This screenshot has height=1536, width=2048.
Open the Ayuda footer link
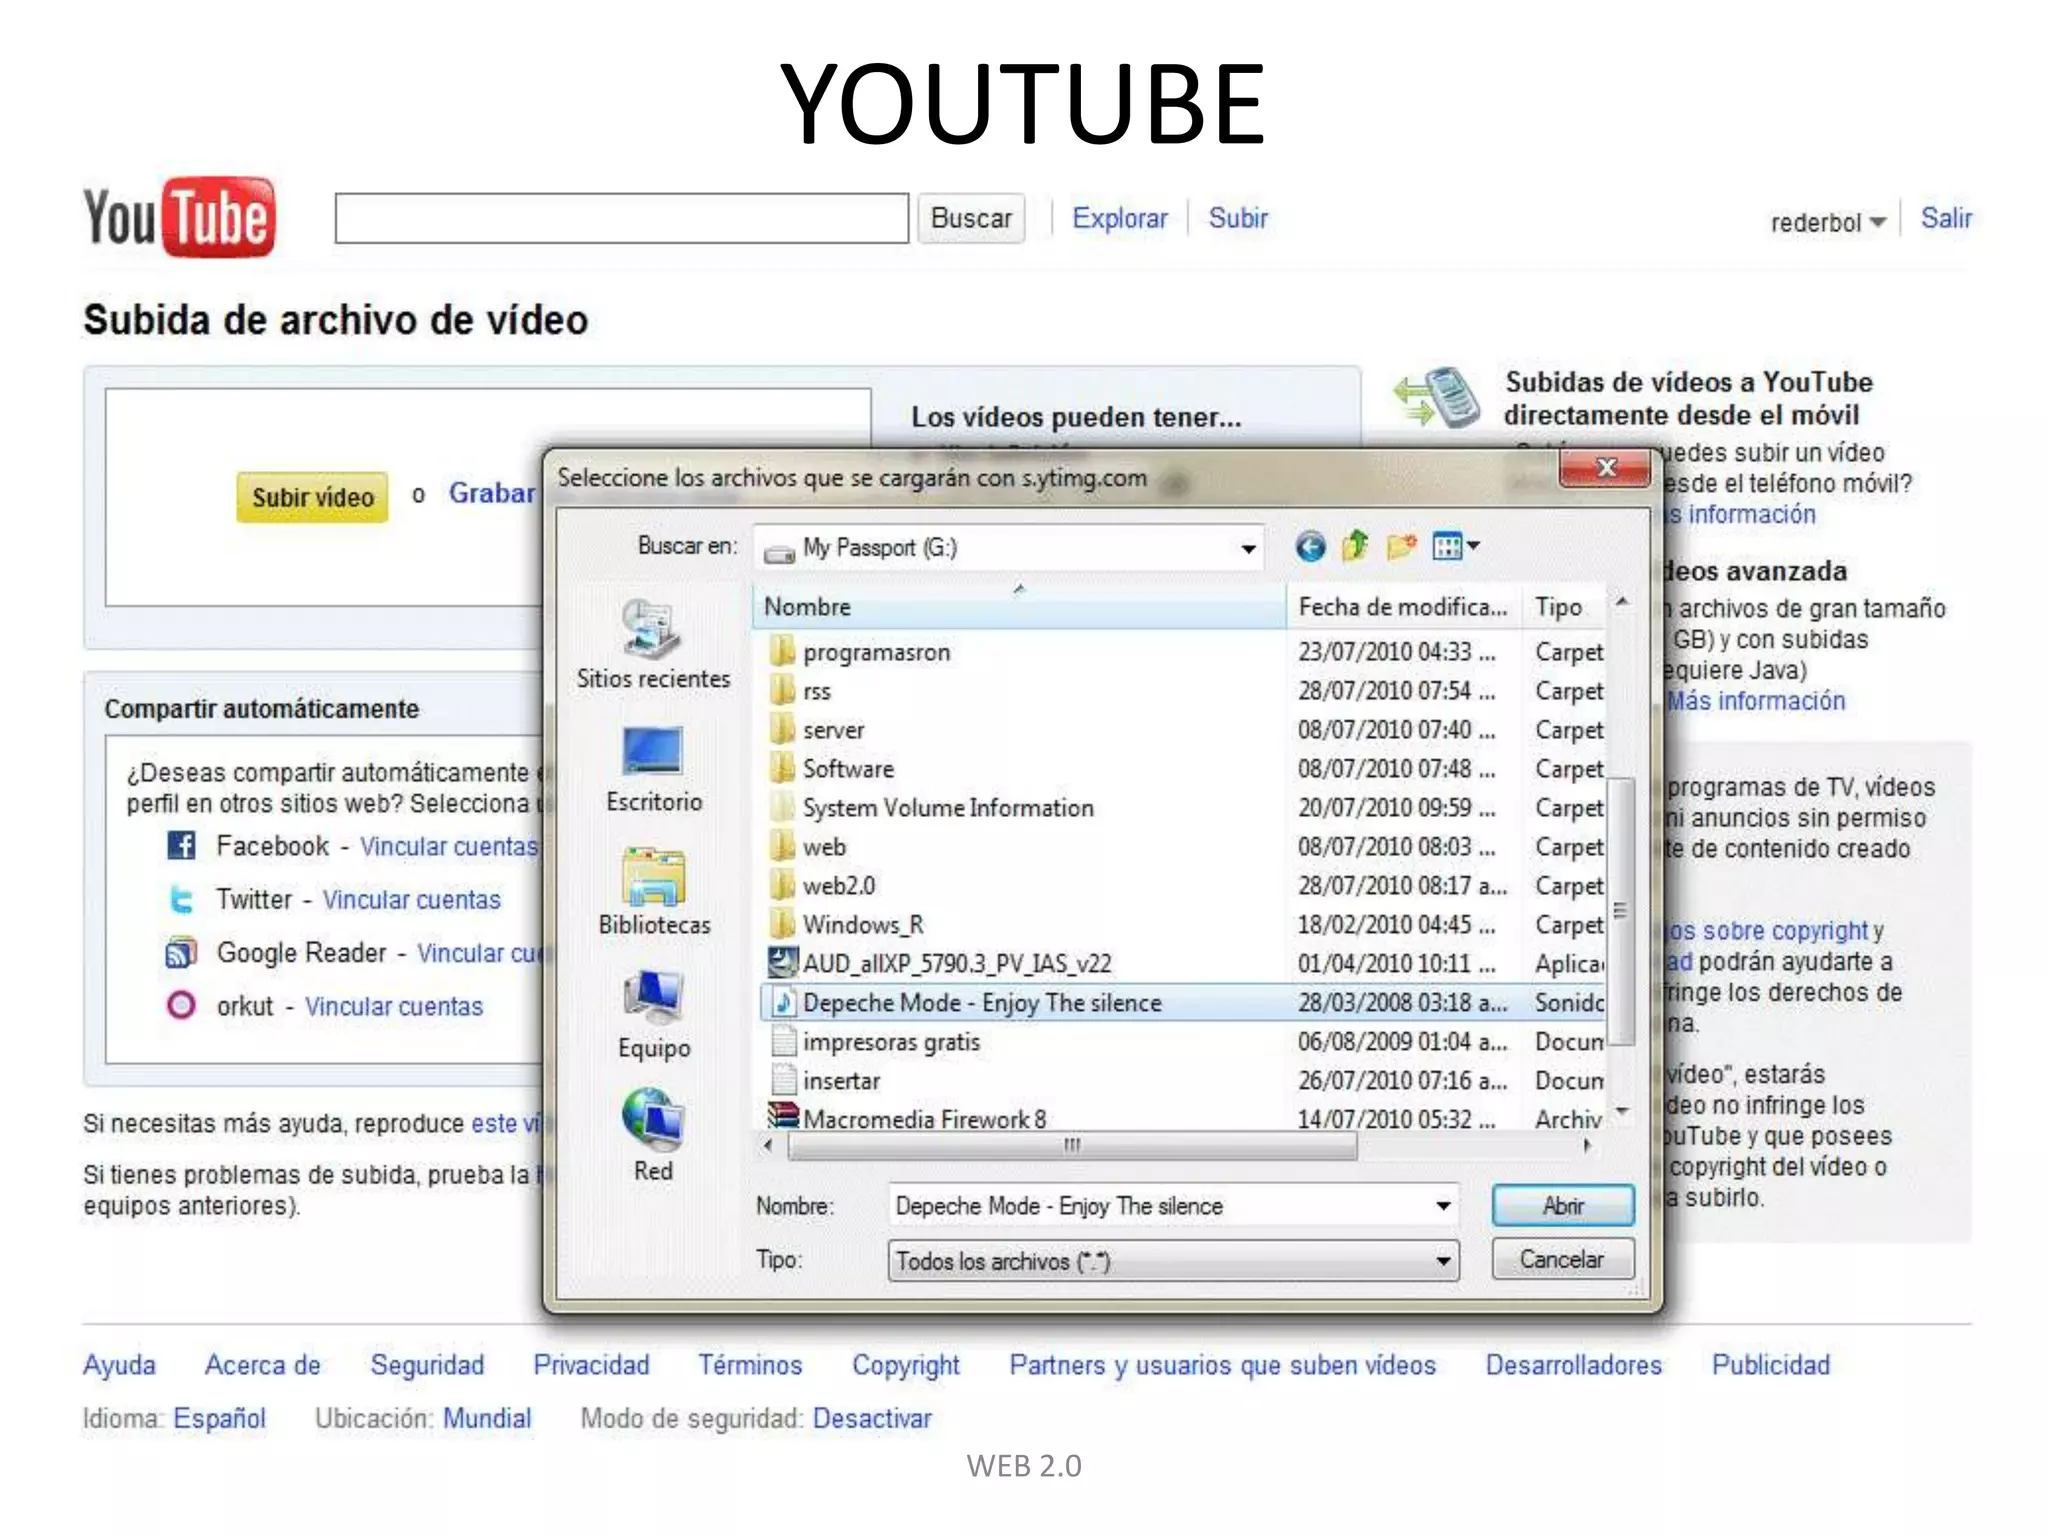[x=119, y=1365]
